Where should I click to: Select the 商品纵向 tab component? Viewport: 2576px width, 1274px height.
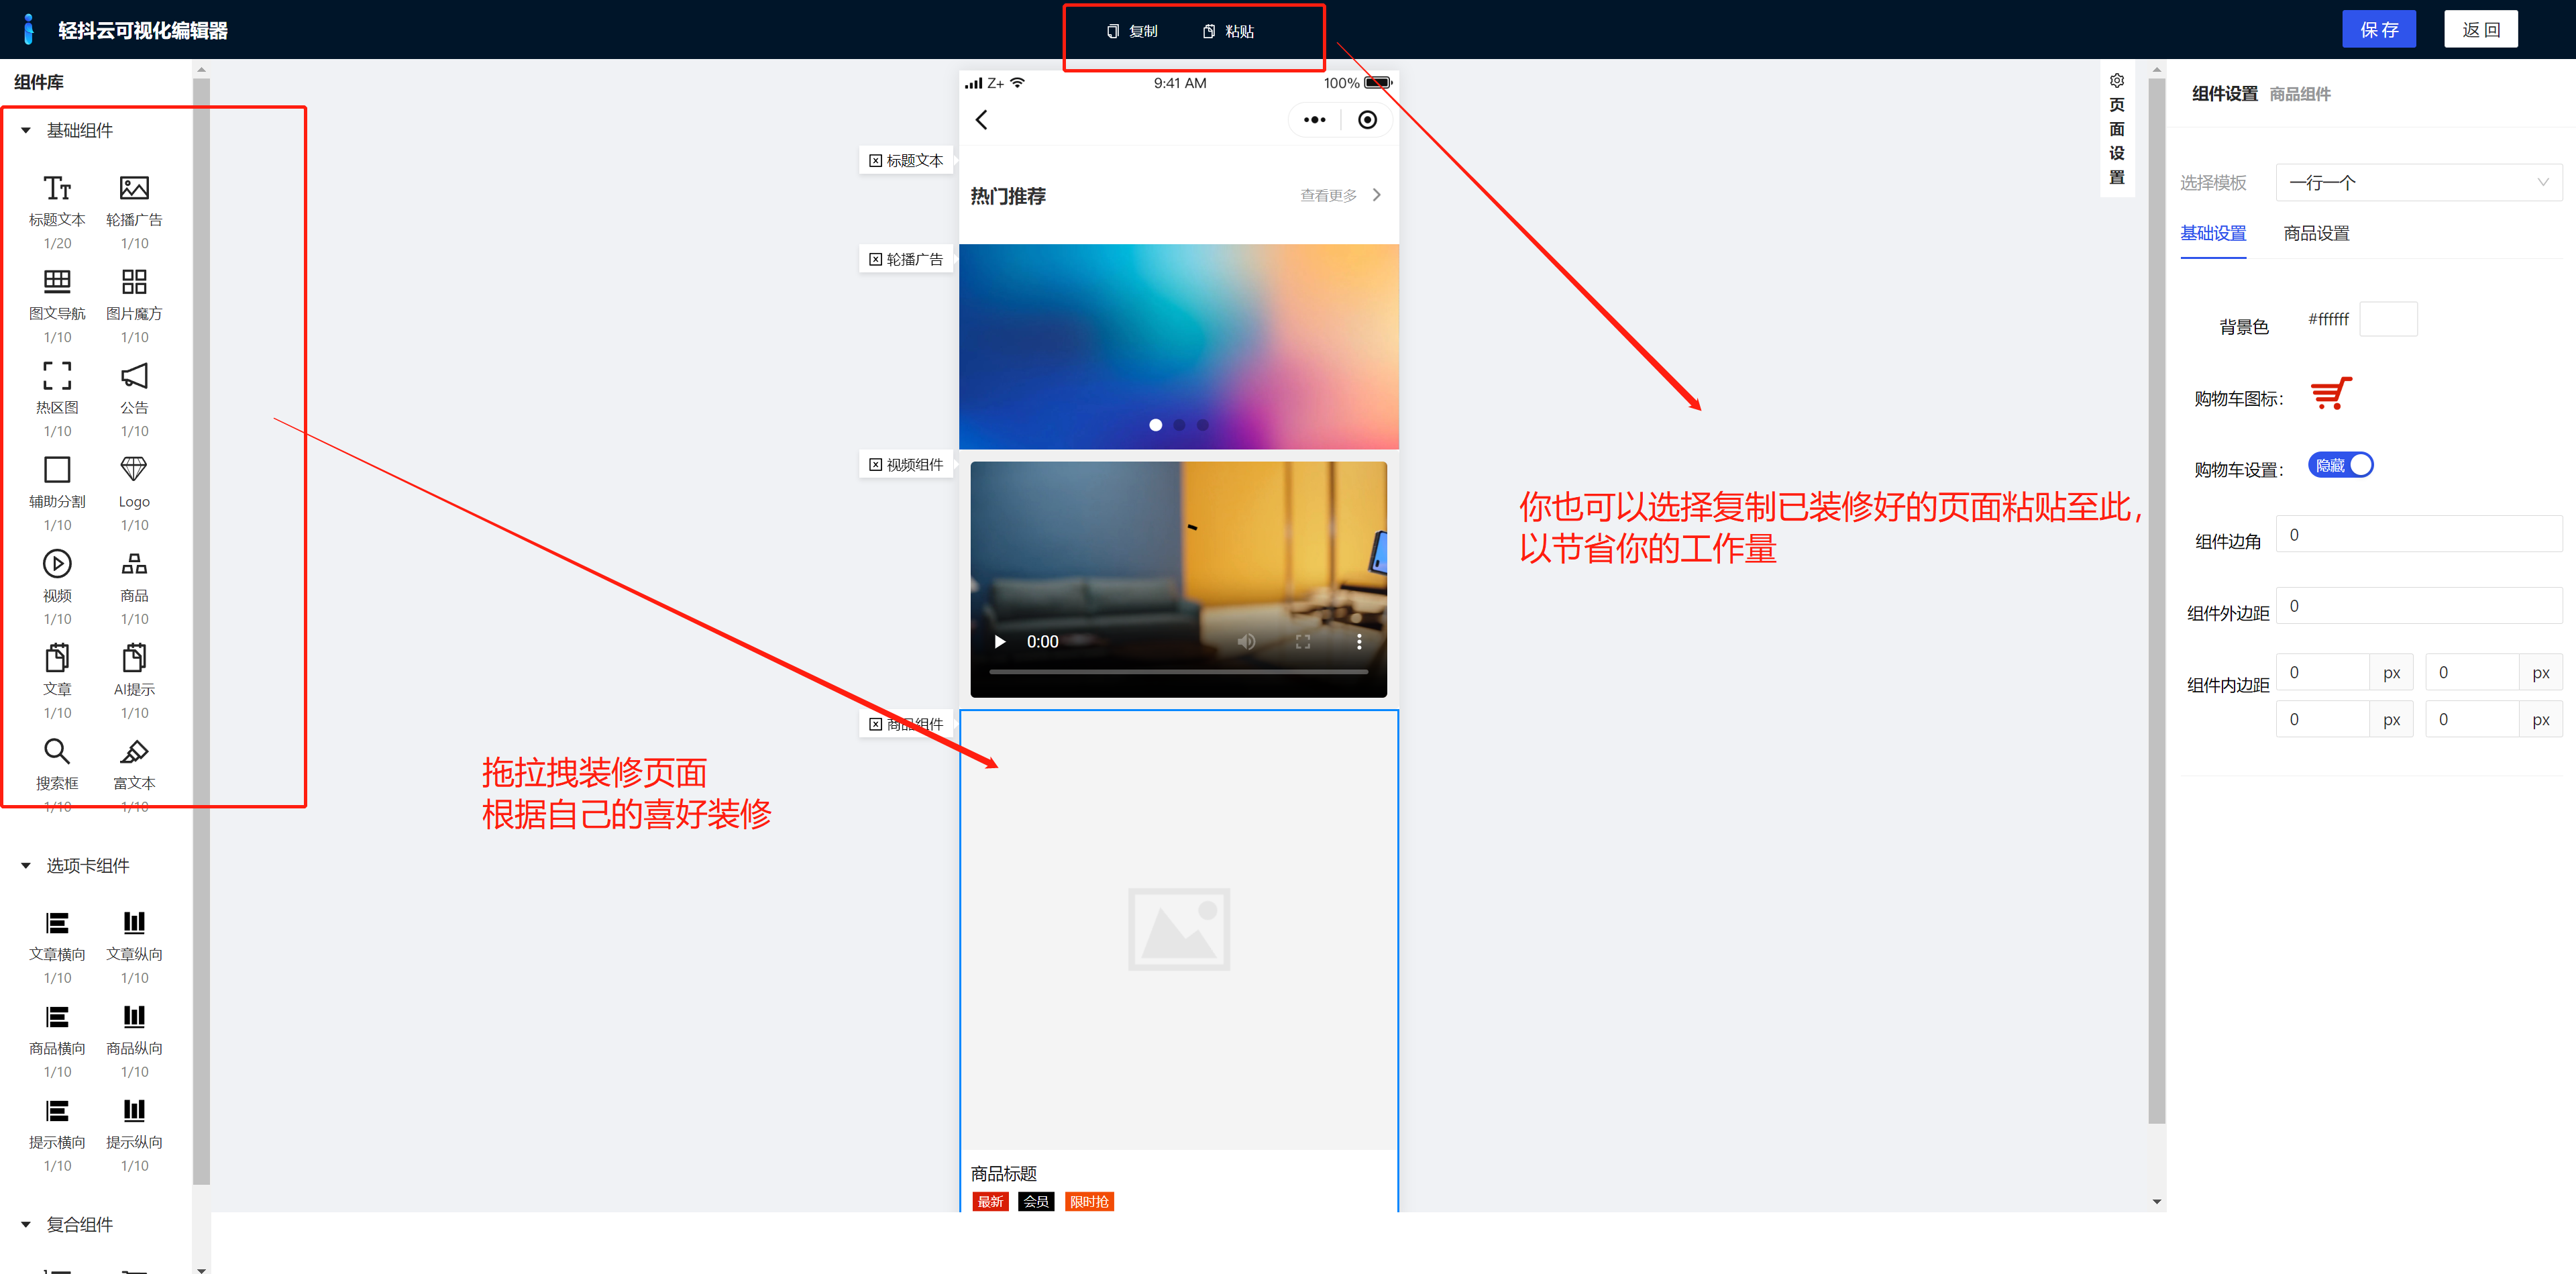pos(134,1040)
